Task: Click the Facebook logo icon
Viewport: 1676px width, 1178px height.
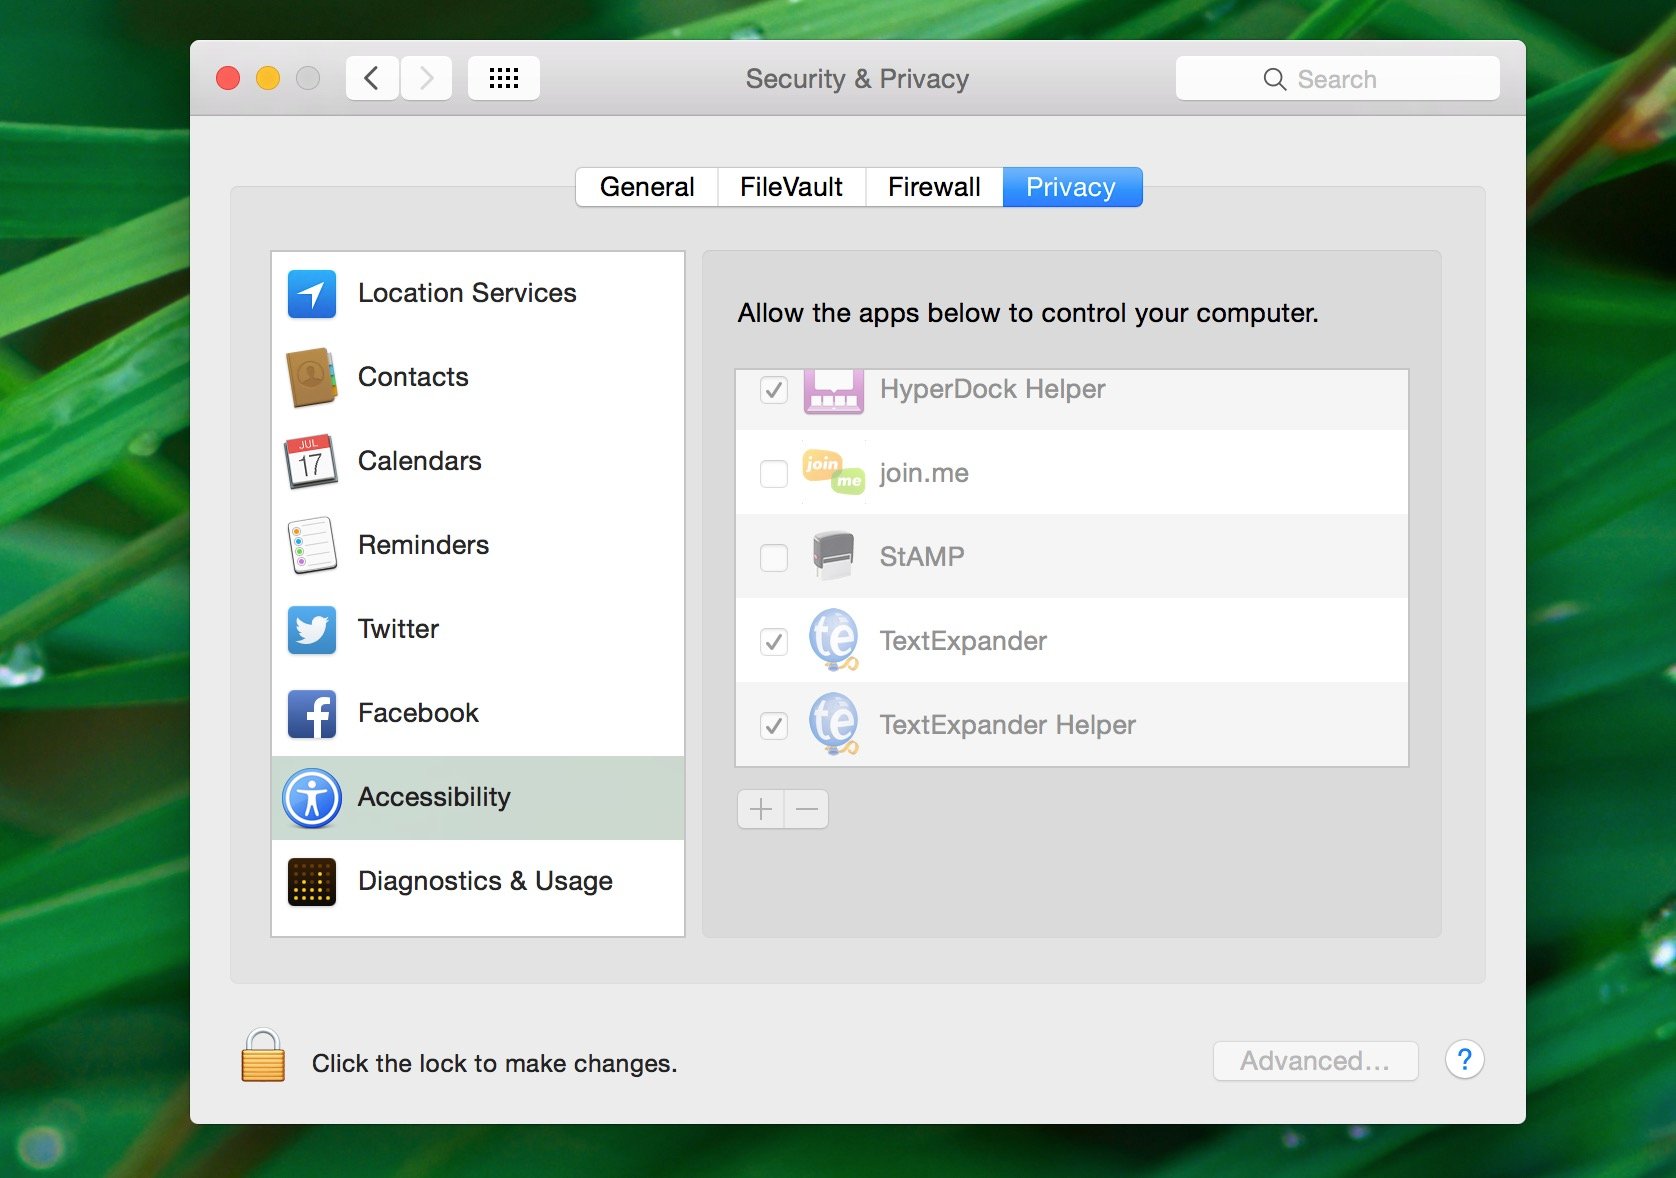Action: [312, 714]
